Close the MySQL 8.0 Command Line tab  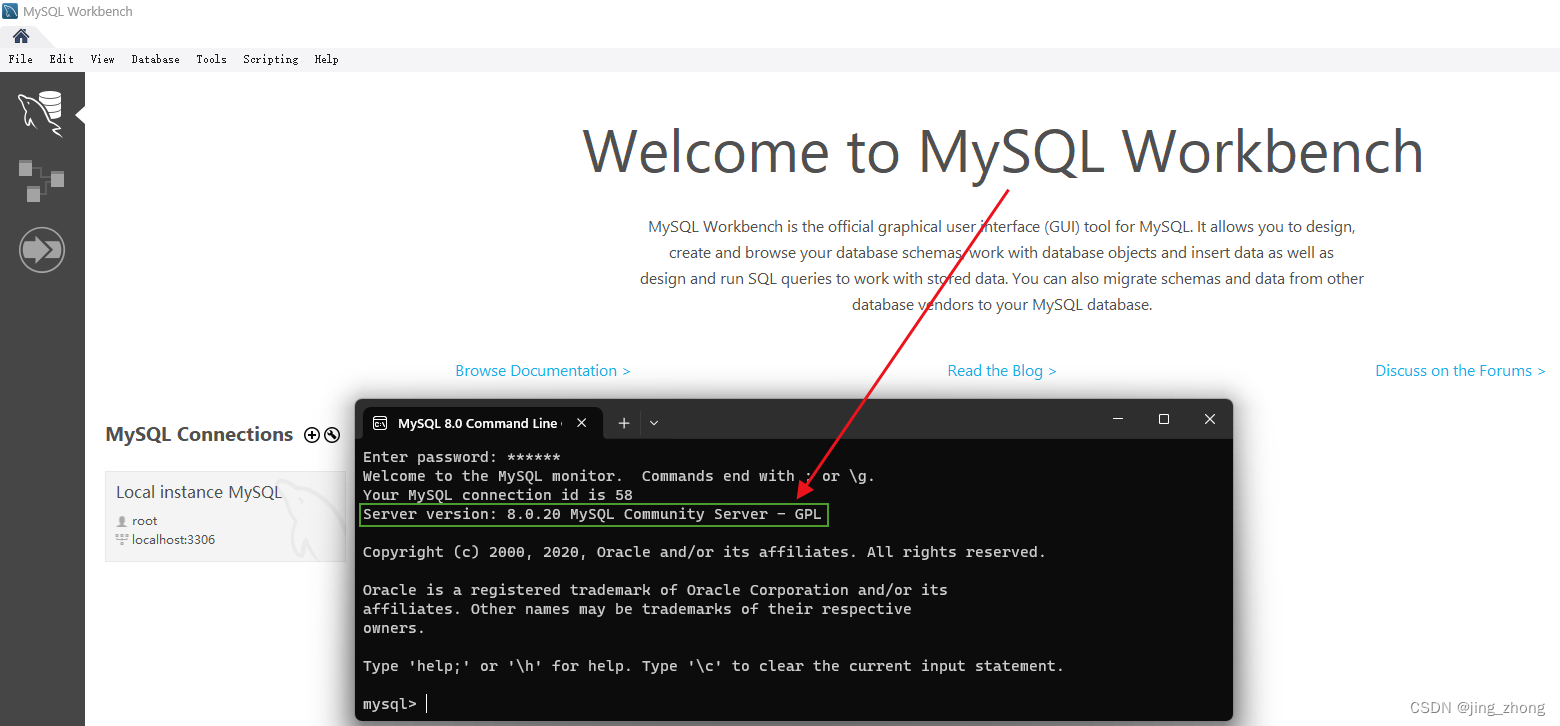(582, 423)
